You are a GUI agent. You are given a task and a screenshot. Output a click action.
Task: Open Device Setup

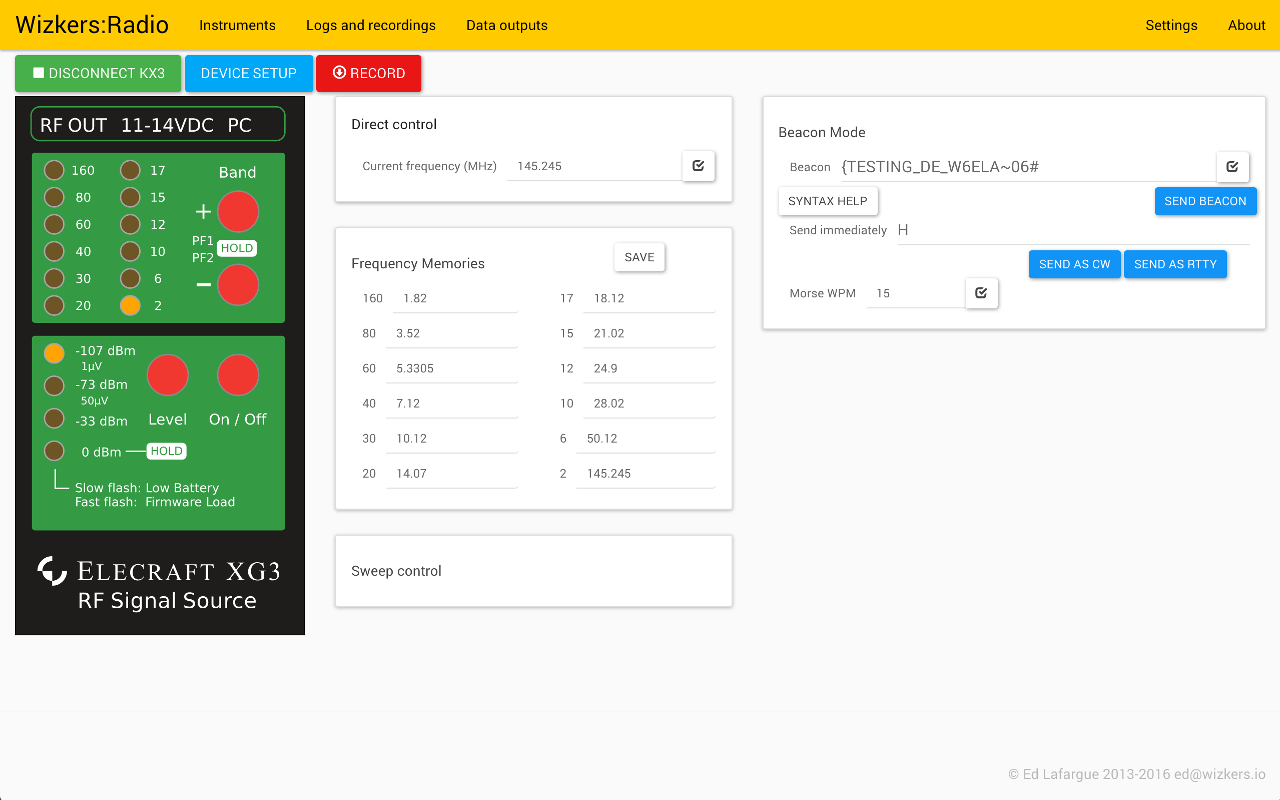coord(249,73)
